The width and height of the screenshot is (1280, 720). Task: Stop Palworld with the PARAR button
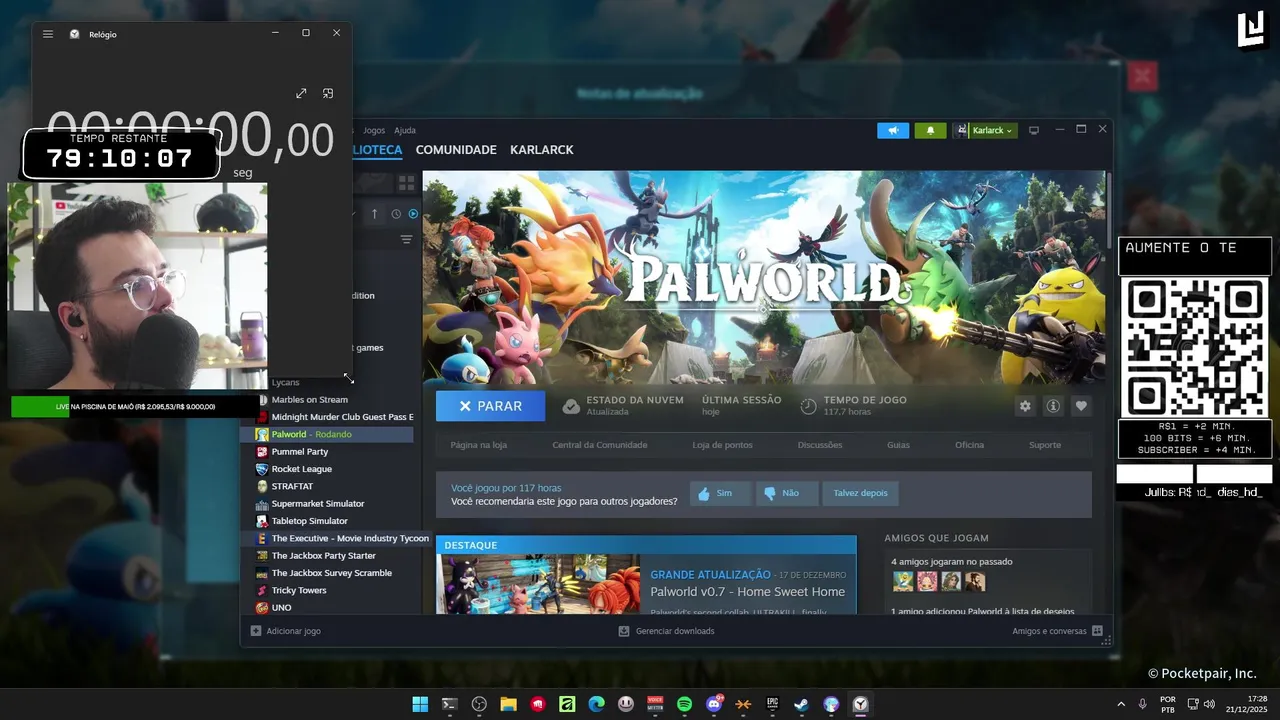click(490, 406)
